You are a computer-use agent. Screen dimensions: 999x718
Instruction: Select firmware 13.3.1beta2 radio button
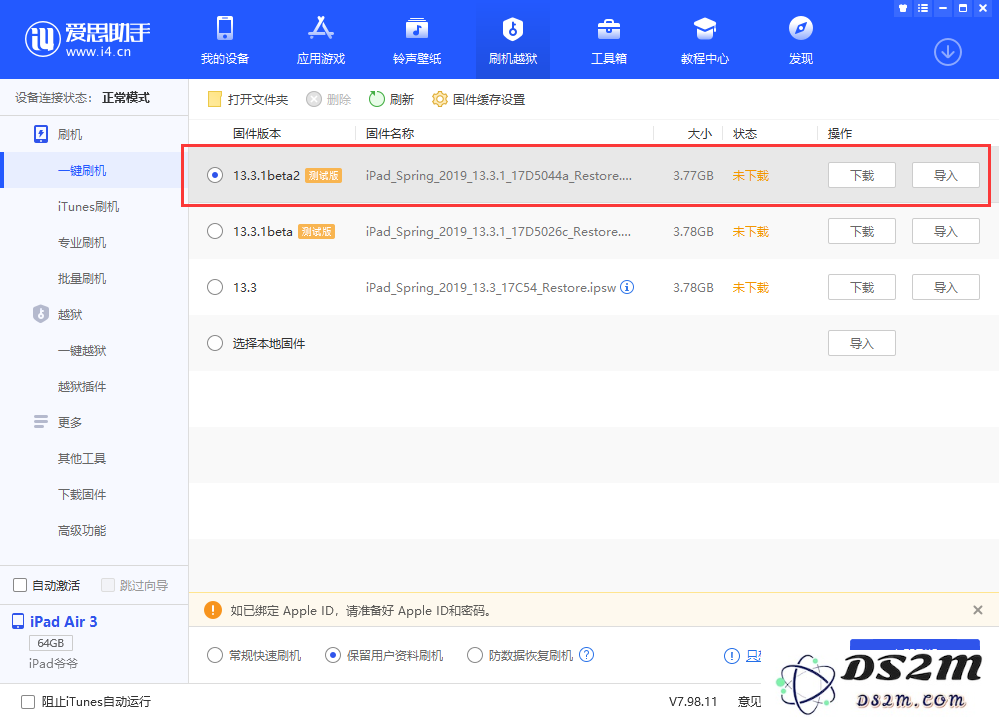pyautogui.click(x=215, y=175)
